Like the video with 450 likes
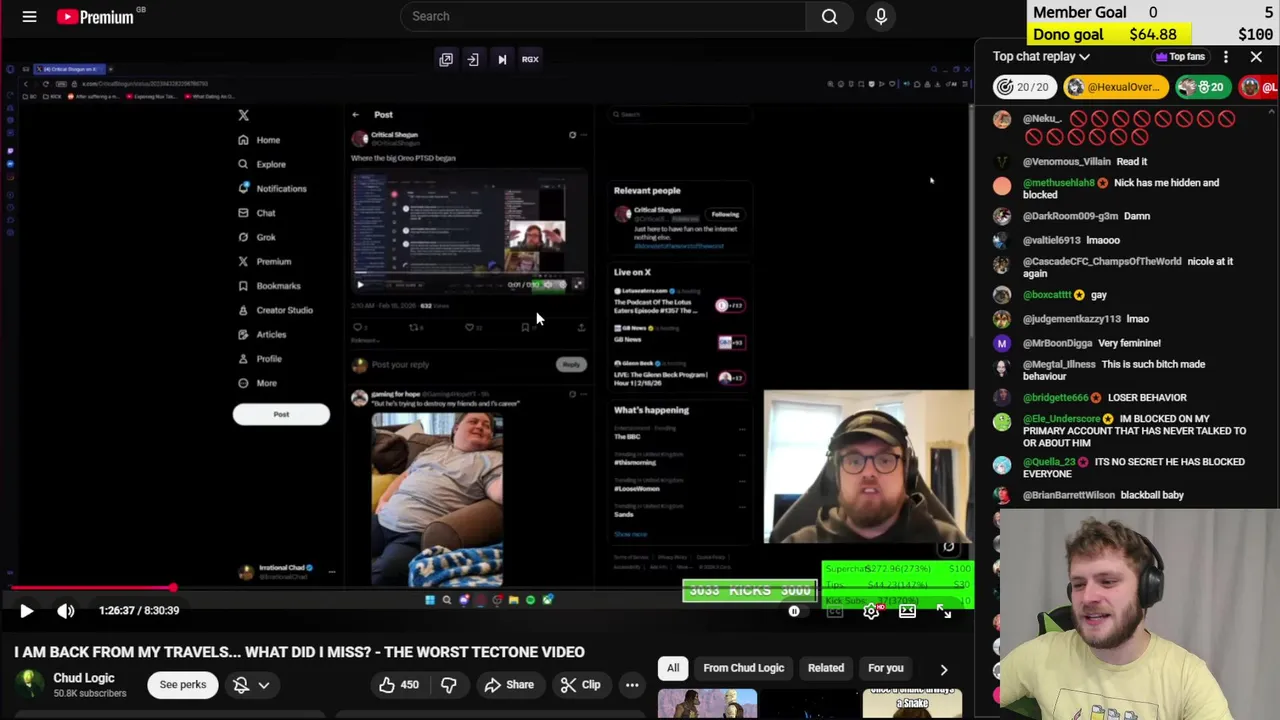1280x720 pixels. pyautogui.click(x=398, y=685)
